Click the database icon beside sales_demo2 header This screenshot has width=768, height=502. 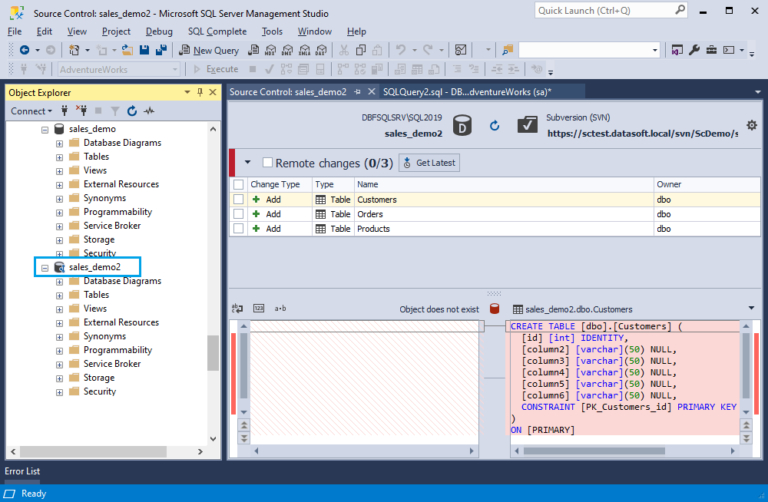pyautogui.click(x=461, y=125)
